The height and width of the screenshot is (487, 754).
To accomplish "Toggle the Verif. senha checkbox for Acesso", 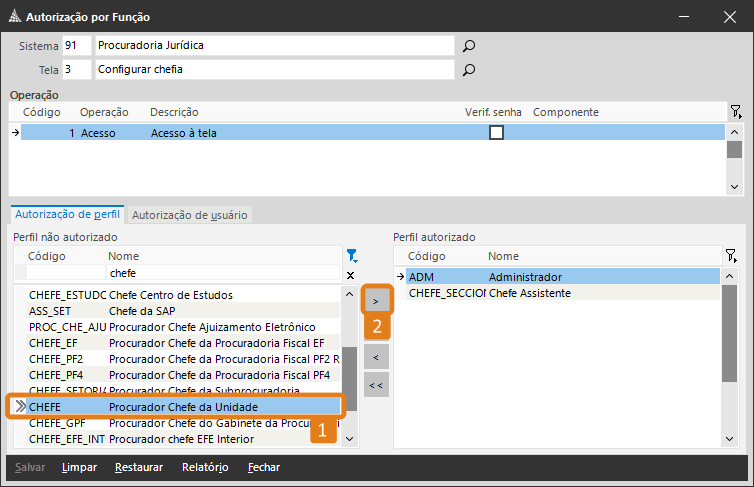I will (496, 132).
